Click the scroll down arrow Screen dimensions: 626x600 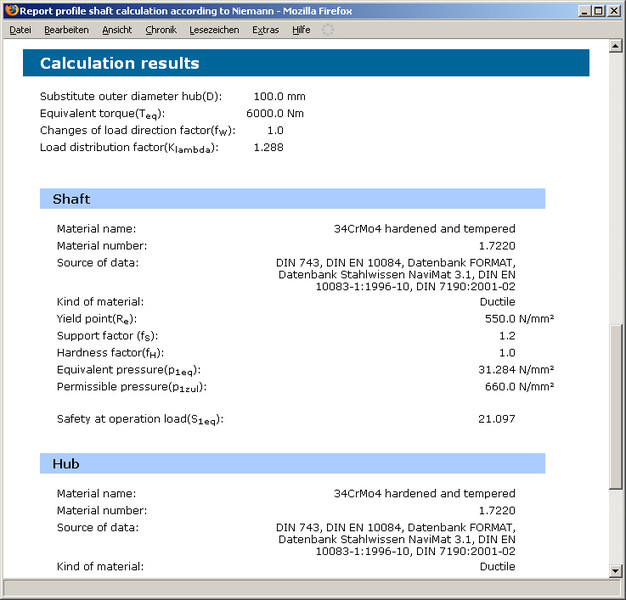pos(615,570)
